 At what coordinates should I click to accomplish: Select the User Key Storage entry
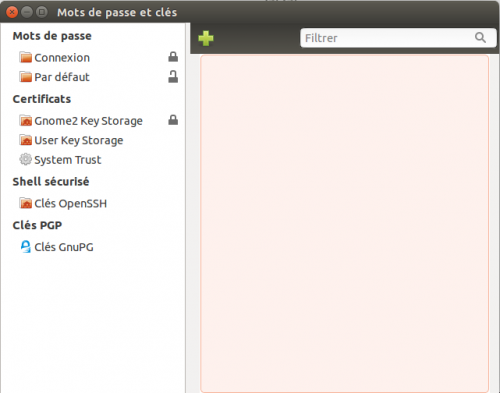(x=79, y=140)
